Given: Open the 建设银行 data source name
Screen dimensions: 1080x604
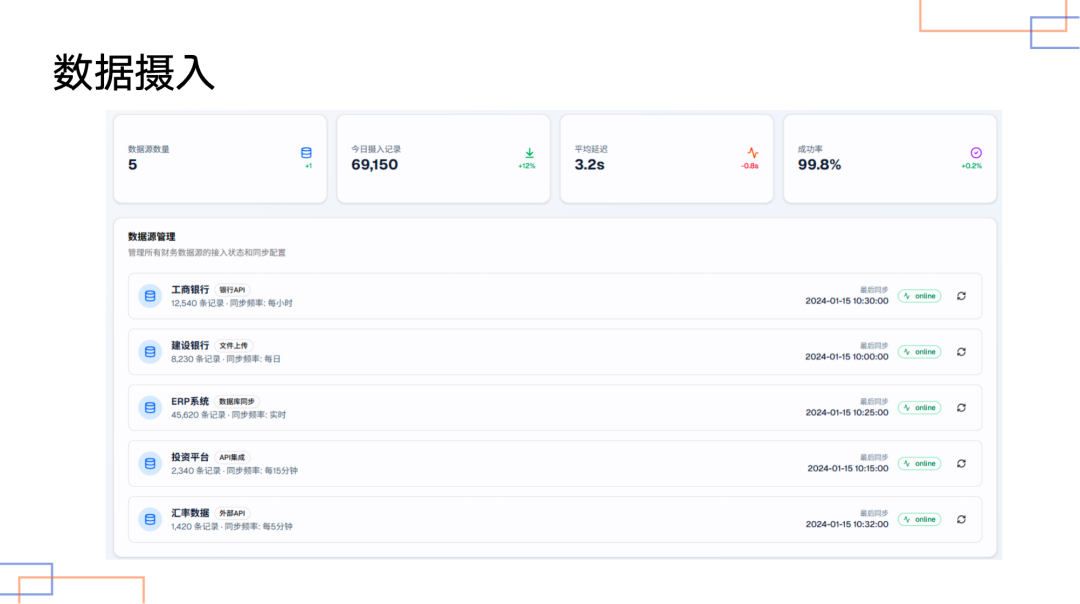Looking at the screenshot, I should [190, 346].
